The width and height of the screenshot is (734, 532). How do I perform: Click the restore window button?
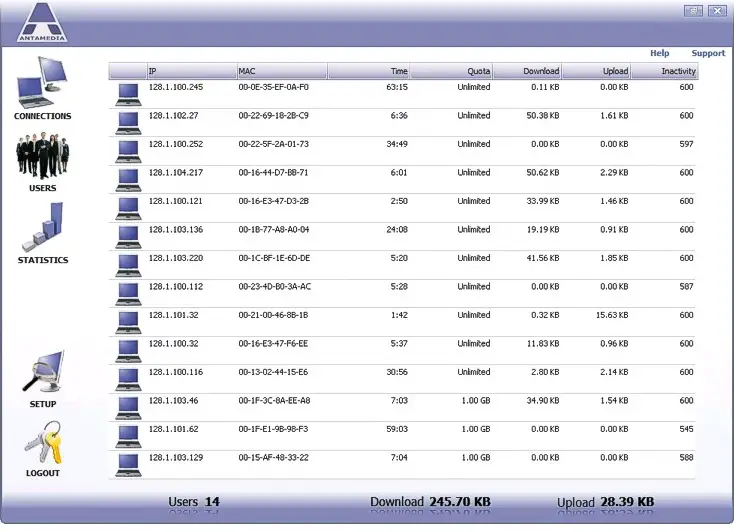click(x=693, y=11)
